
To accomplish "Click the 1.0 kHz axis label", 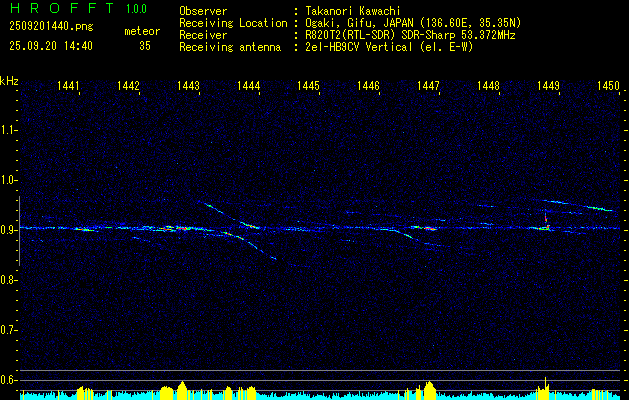I will click(8, 180).
